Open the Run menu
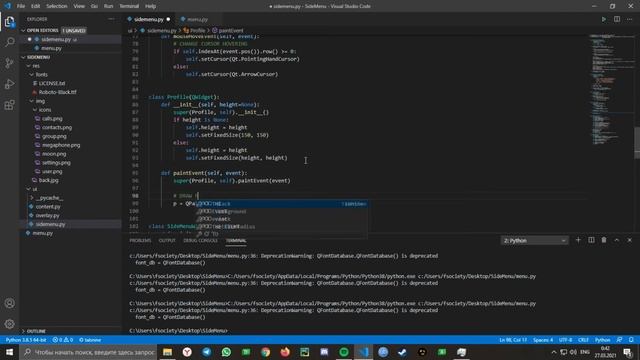 coord(108,6)
